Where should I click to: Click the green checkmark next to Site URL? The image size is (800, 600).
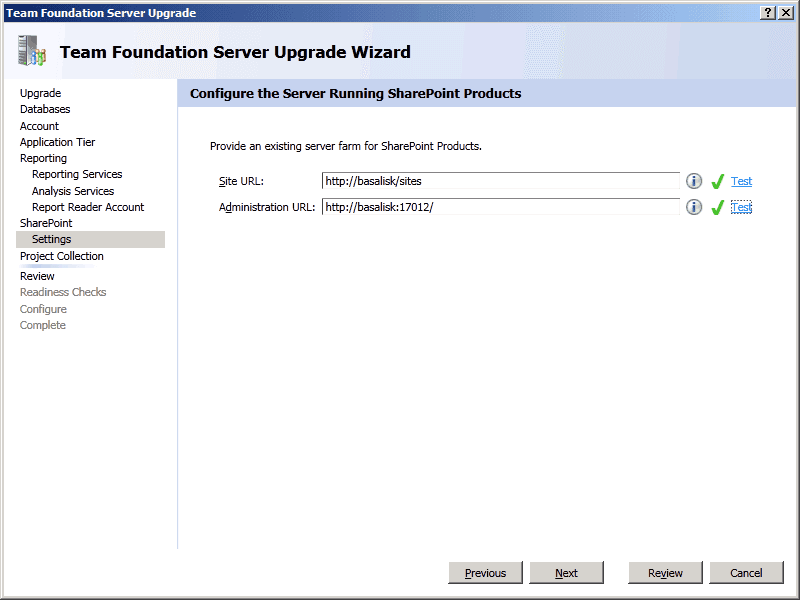click(717, 182)
